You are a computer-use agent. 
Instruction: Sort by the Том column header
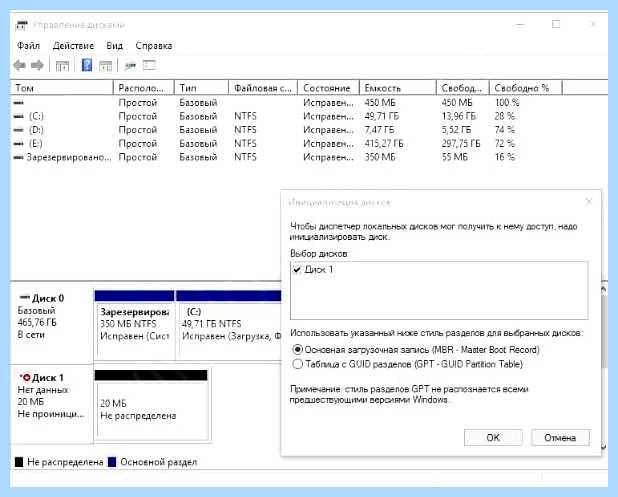point(62,88)
